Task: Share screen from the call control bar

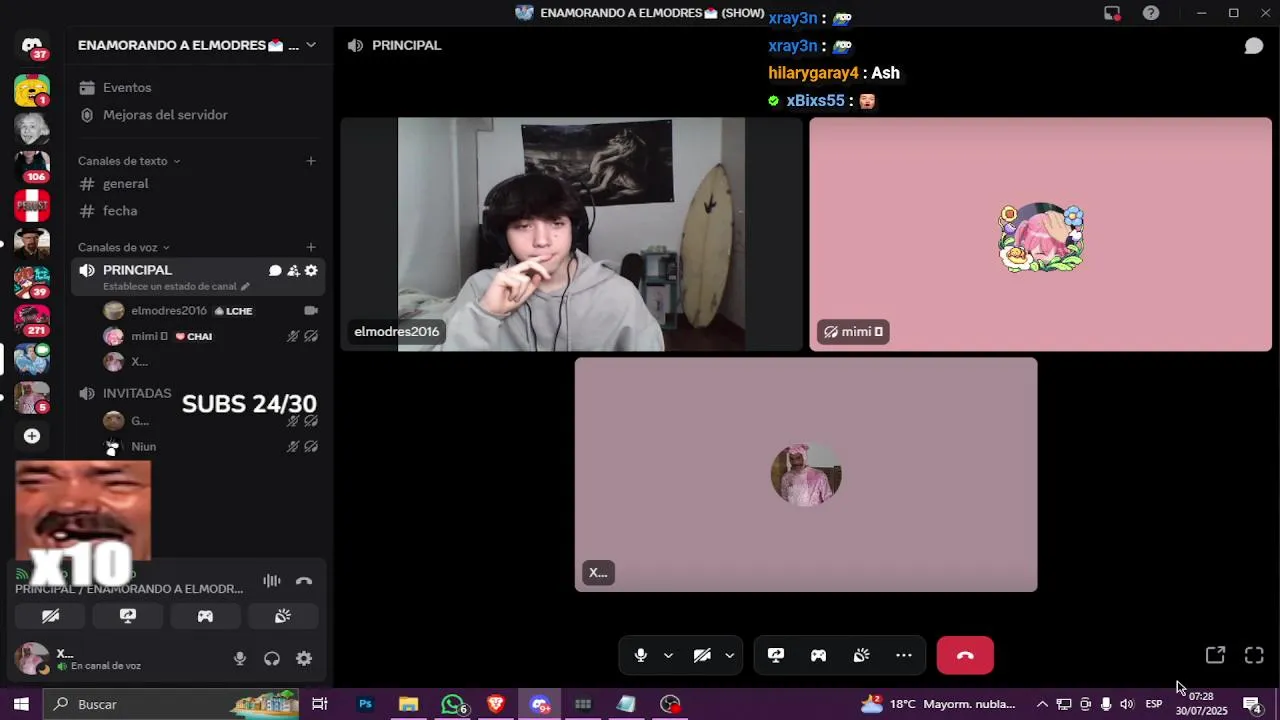Action: click(776, 655)
